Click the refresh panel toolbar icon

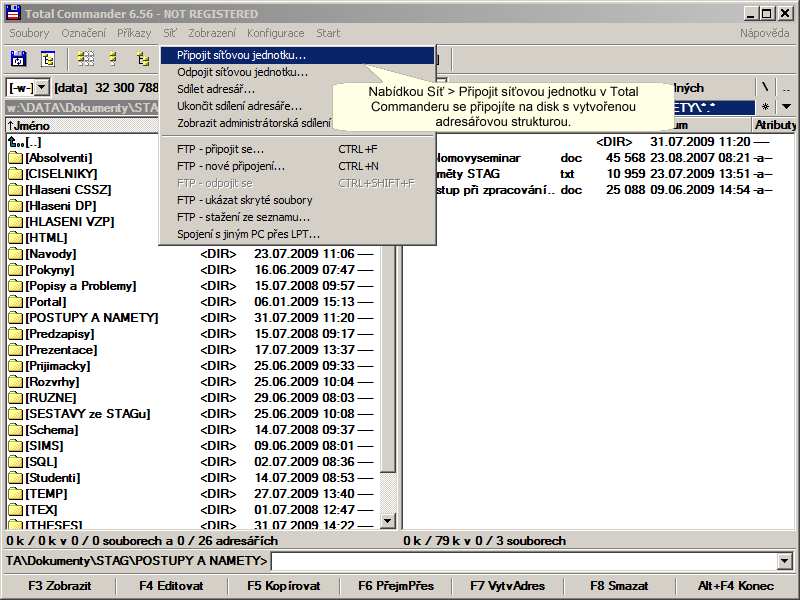[x=18, y=59]
